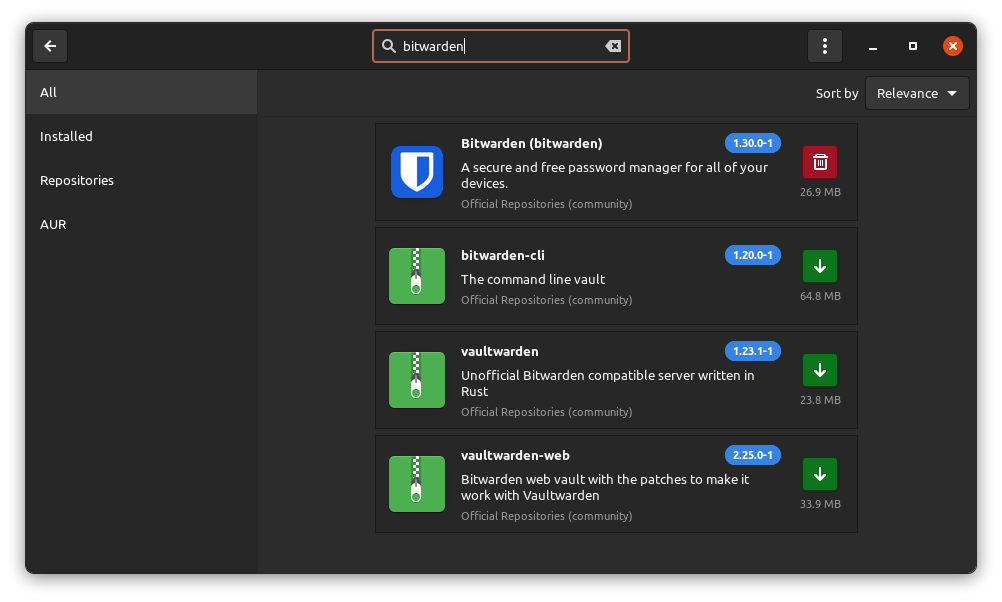The width and height of the screenshot is (1002, 602).
Task: Click repository label under bitwarden-cli
Action: pyautogui.click(x=546, y=300)
